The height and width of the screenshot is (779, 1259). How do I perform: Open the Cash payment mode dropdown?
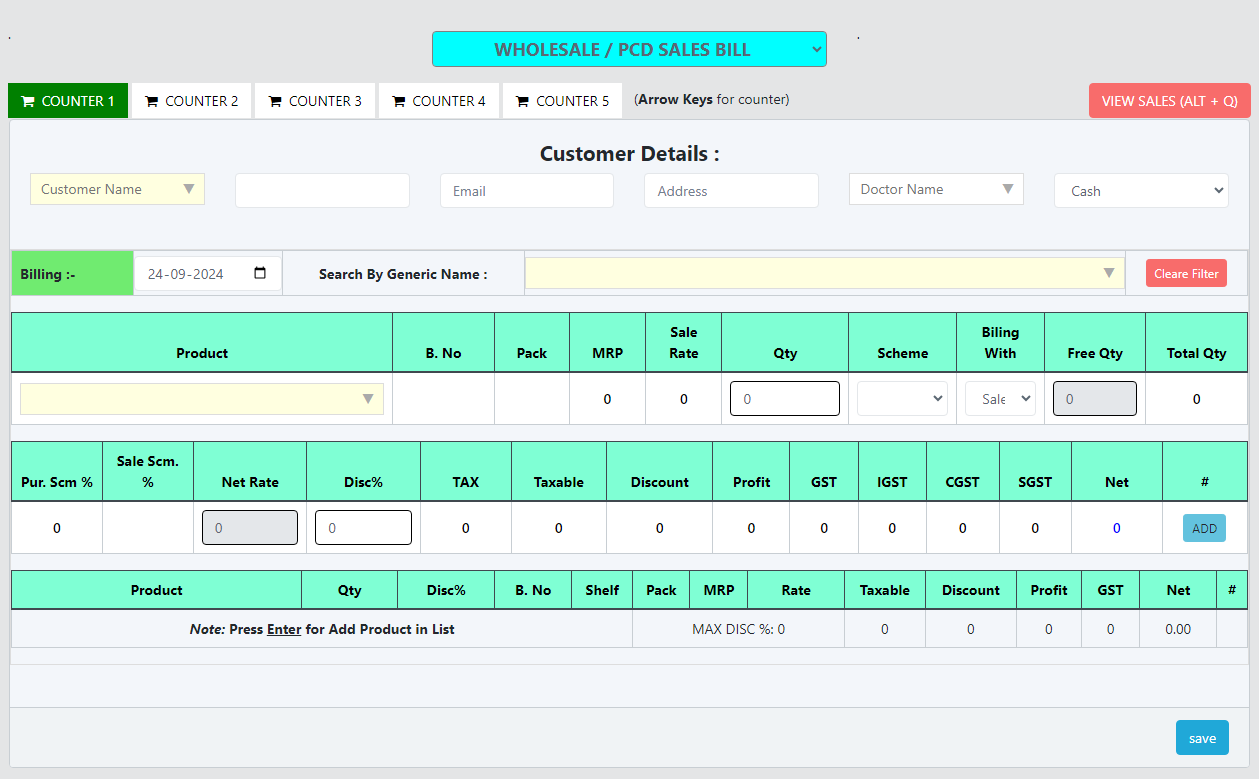point(1140,190)
